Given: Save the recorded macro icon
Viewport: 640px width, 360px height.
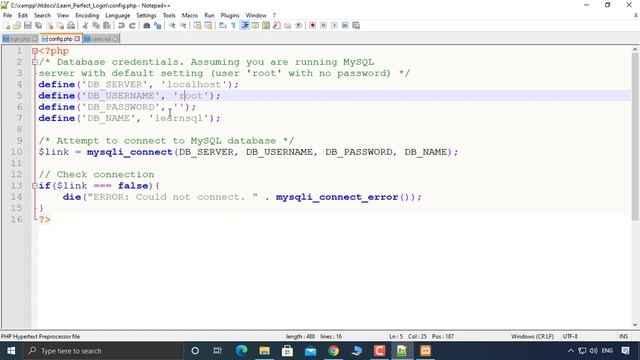Looking at the screenshot, I should [x=356, y=25].
